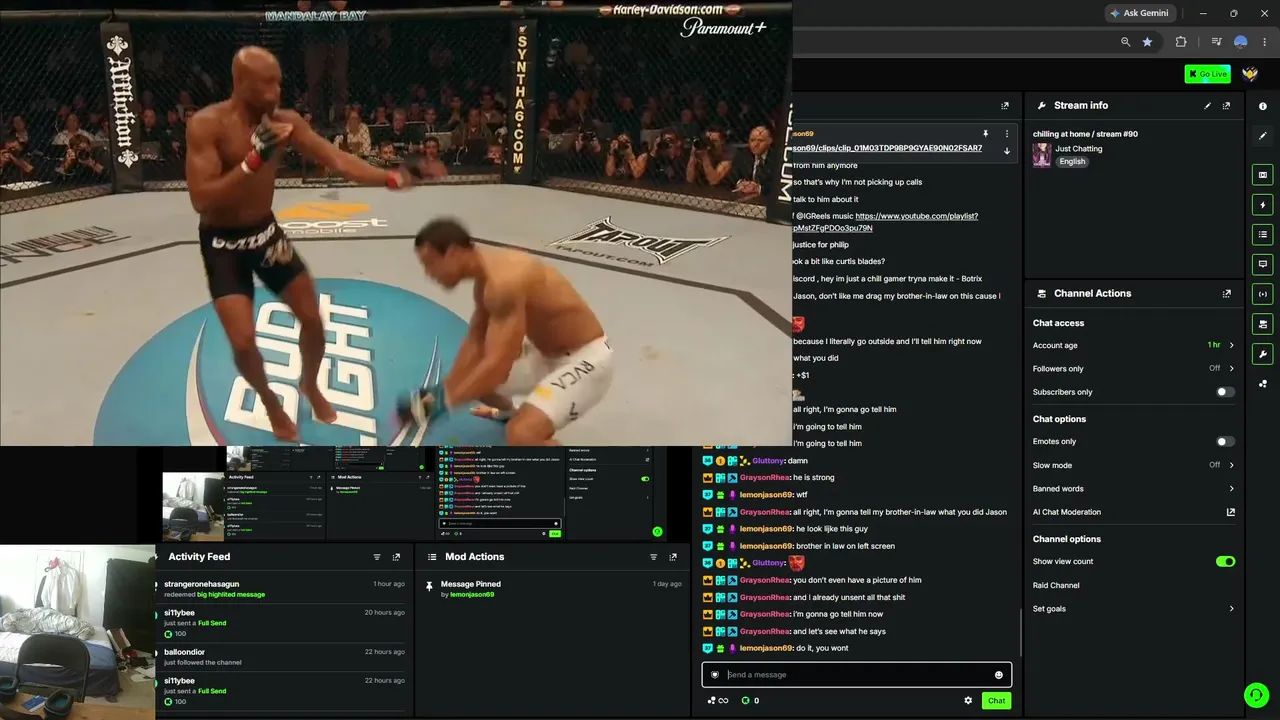Click the webcam preview thumbnail

78,632
